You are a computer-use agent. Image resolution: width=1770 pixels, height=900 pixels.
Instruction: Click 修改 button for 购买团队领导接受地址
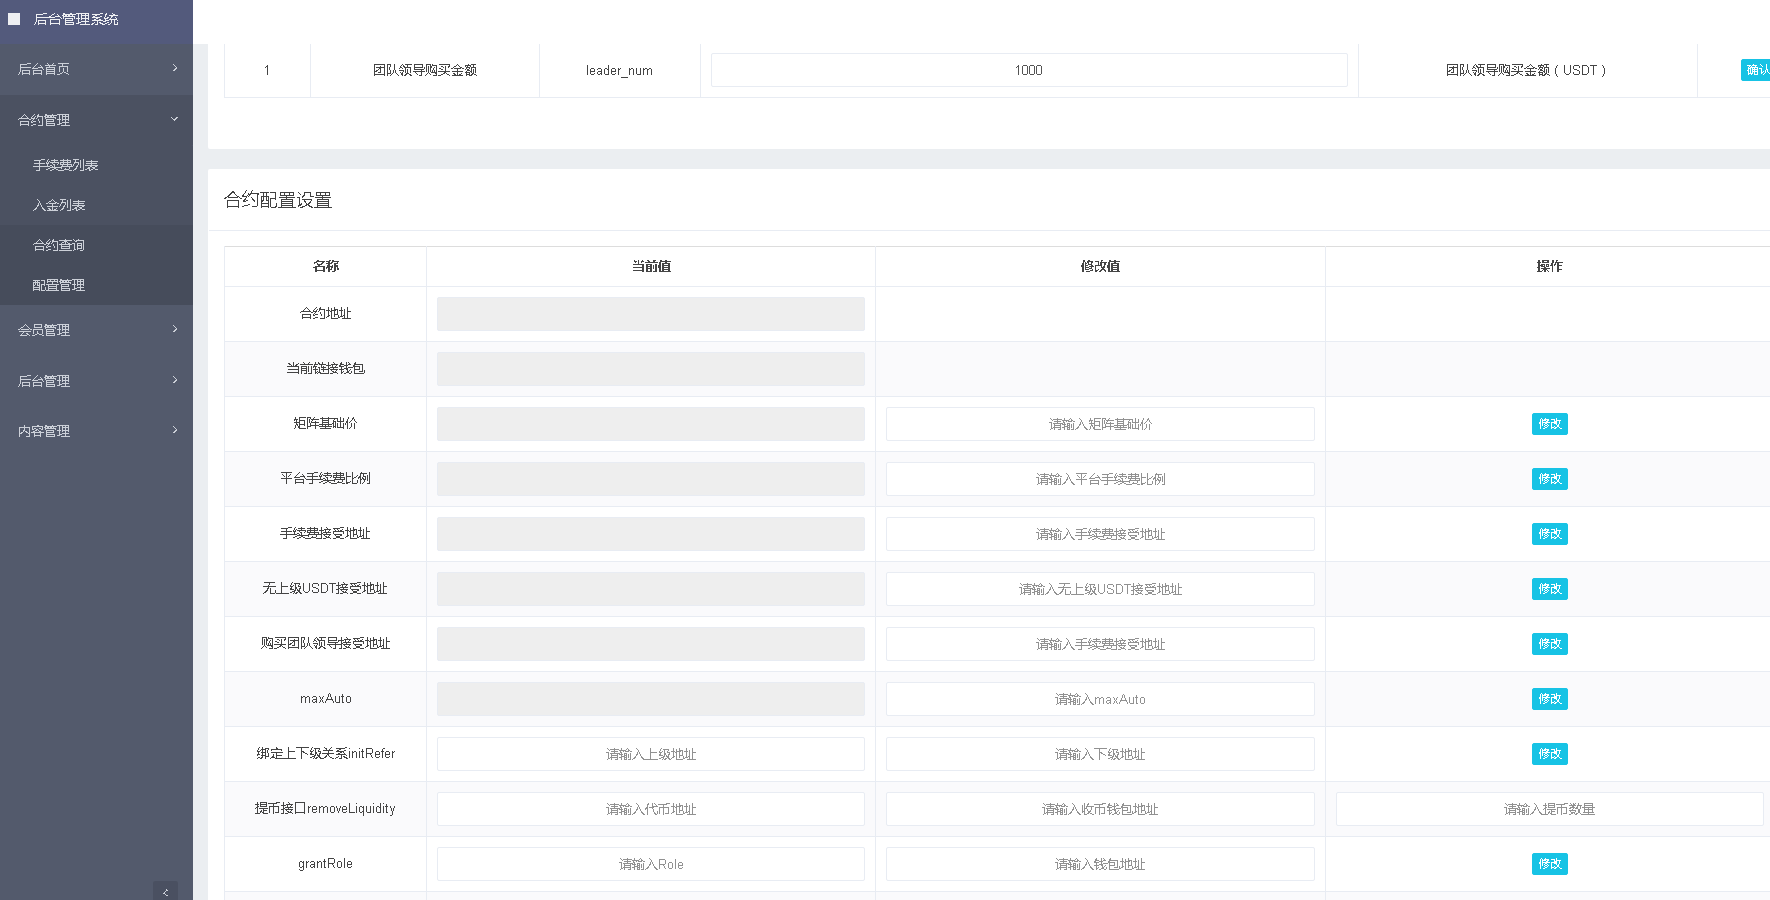pyautogui.click(x=1549, y=644)
